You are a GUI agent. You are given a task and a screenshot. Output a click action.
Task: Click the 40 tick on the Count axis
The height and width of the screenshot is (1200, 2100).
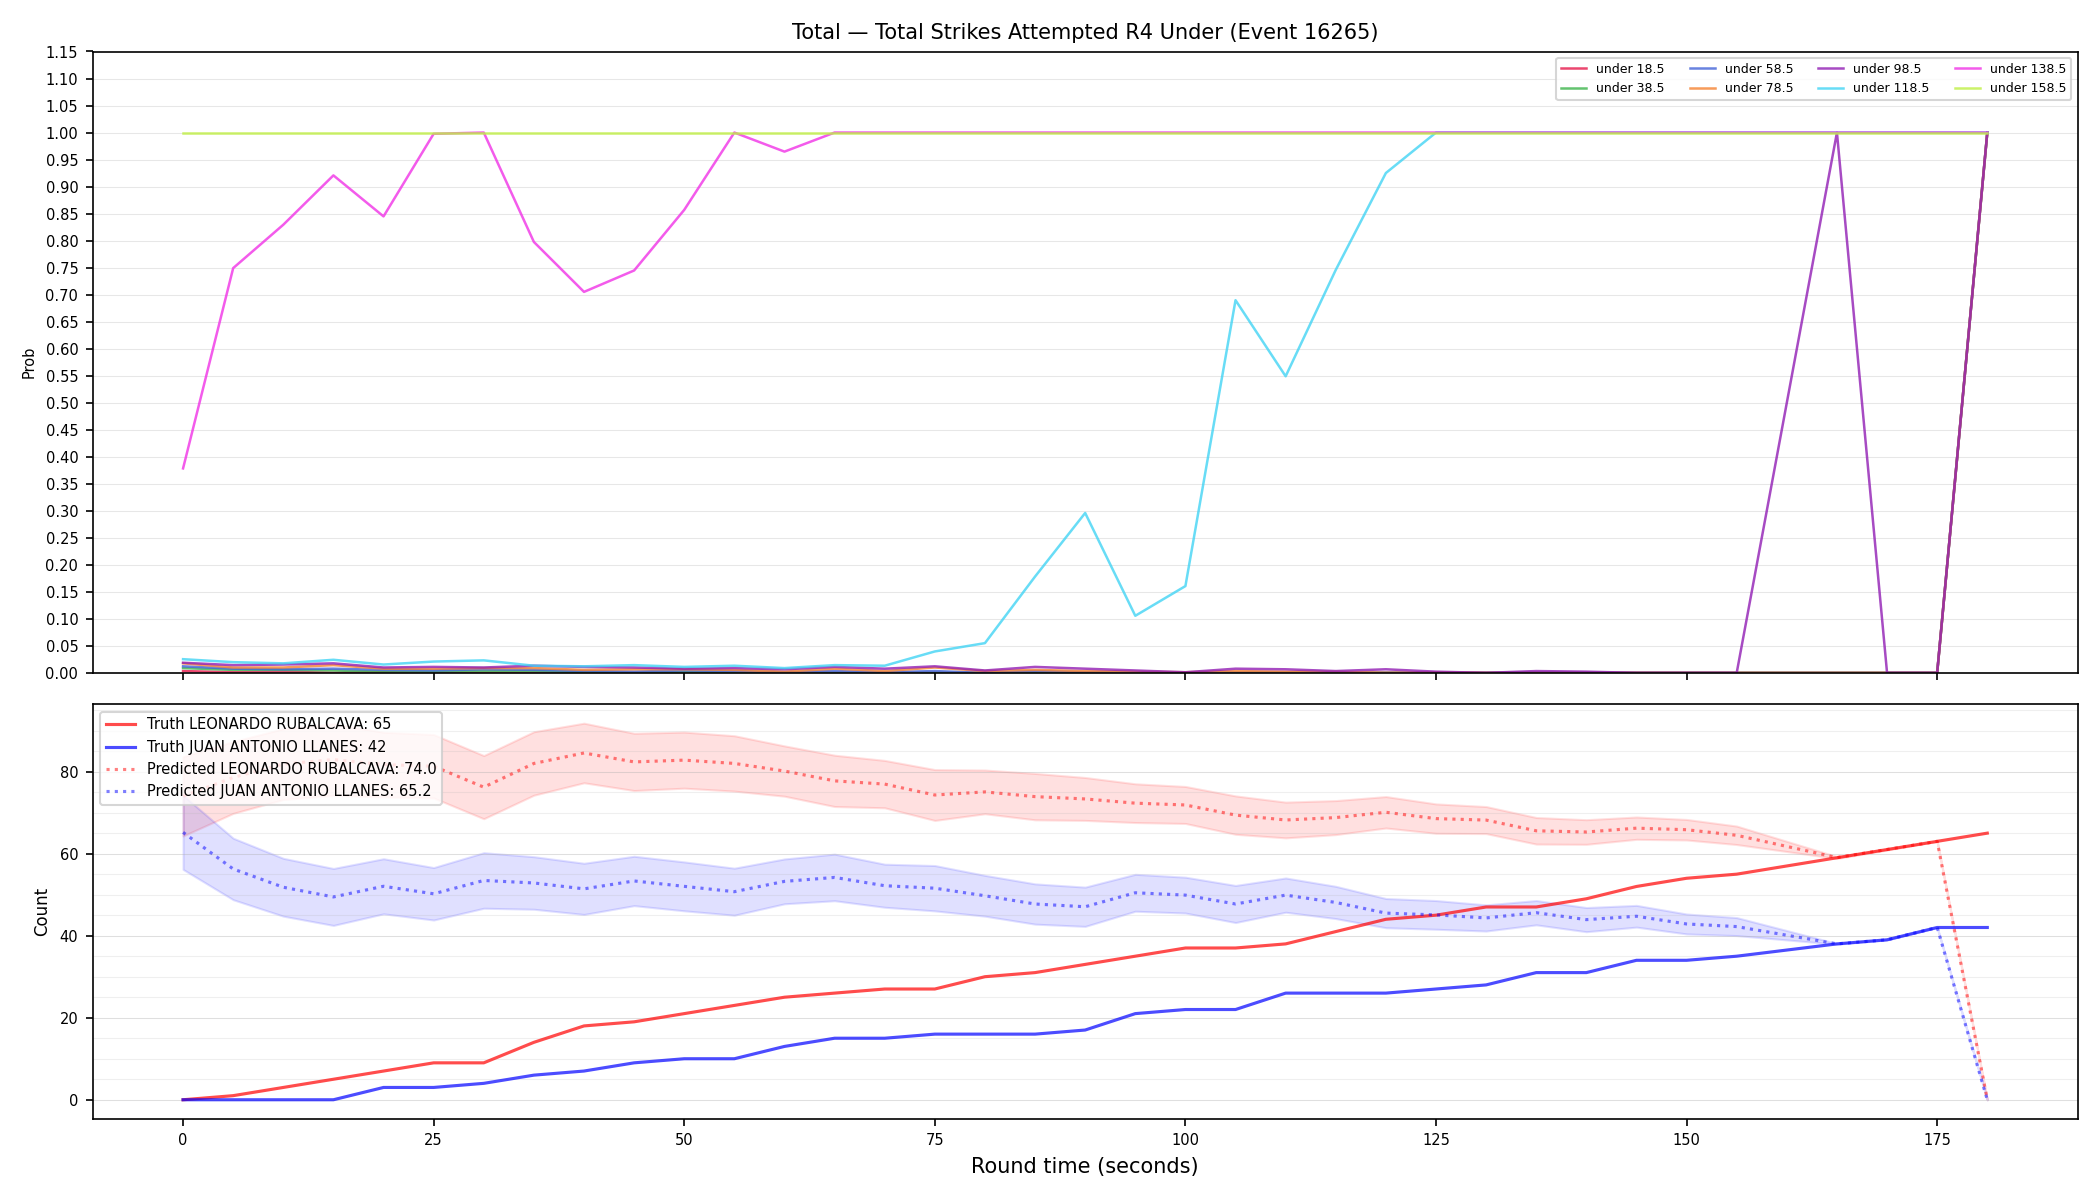[69, 937]
